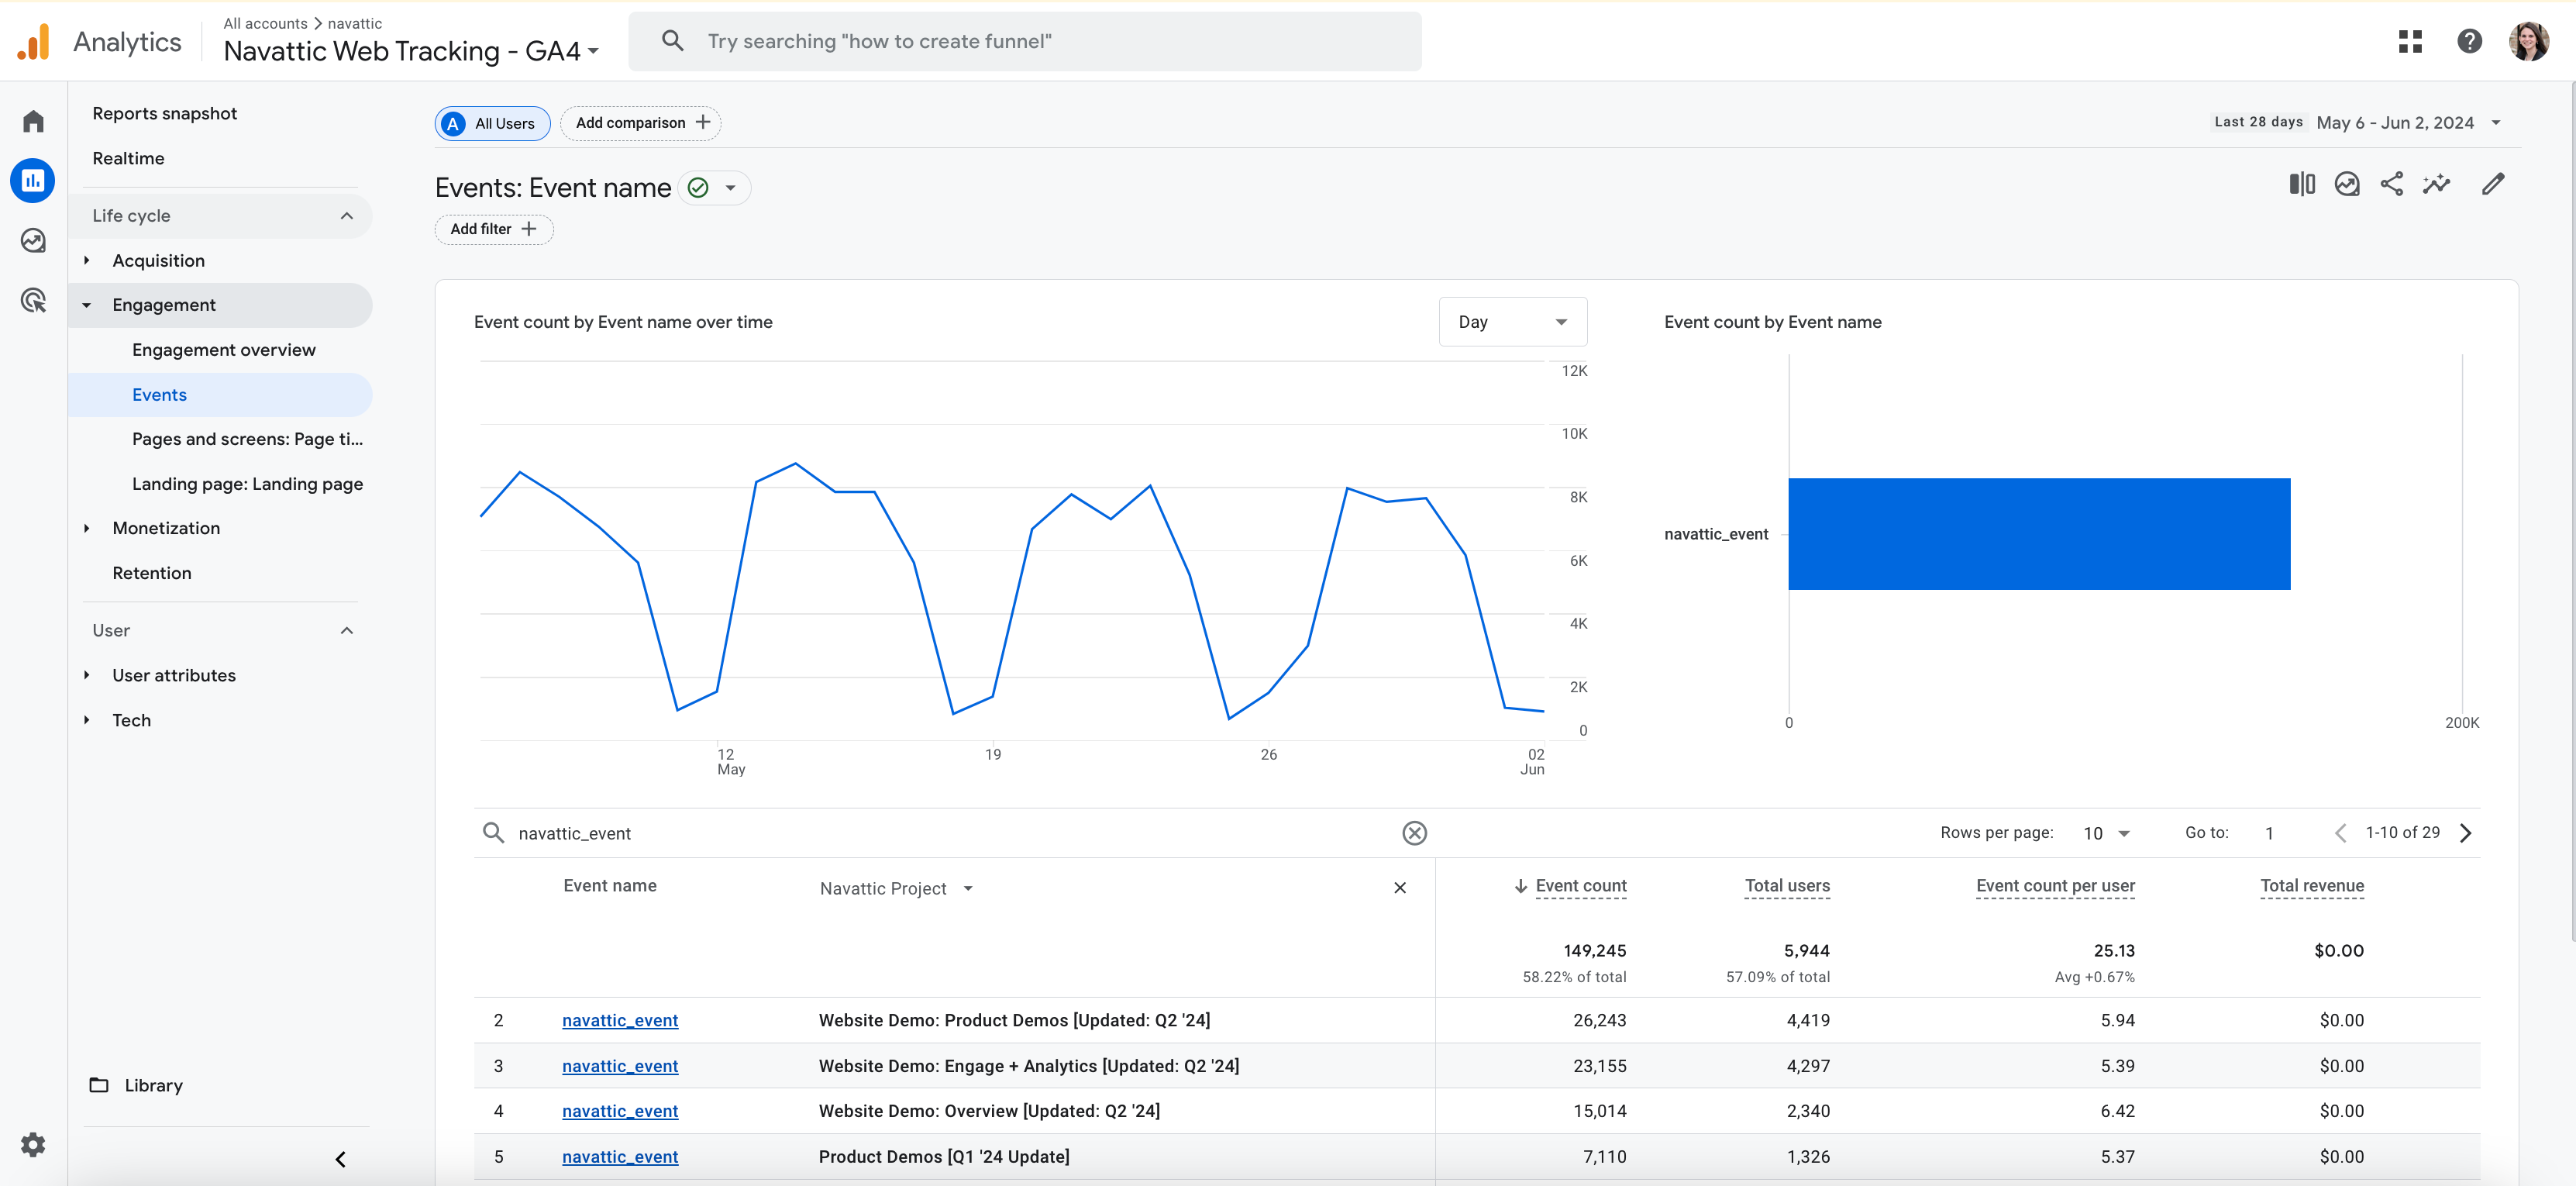Open Admin settings gear icon
Viewport: 2576px width, 1186px height.
click(33, 1145)
